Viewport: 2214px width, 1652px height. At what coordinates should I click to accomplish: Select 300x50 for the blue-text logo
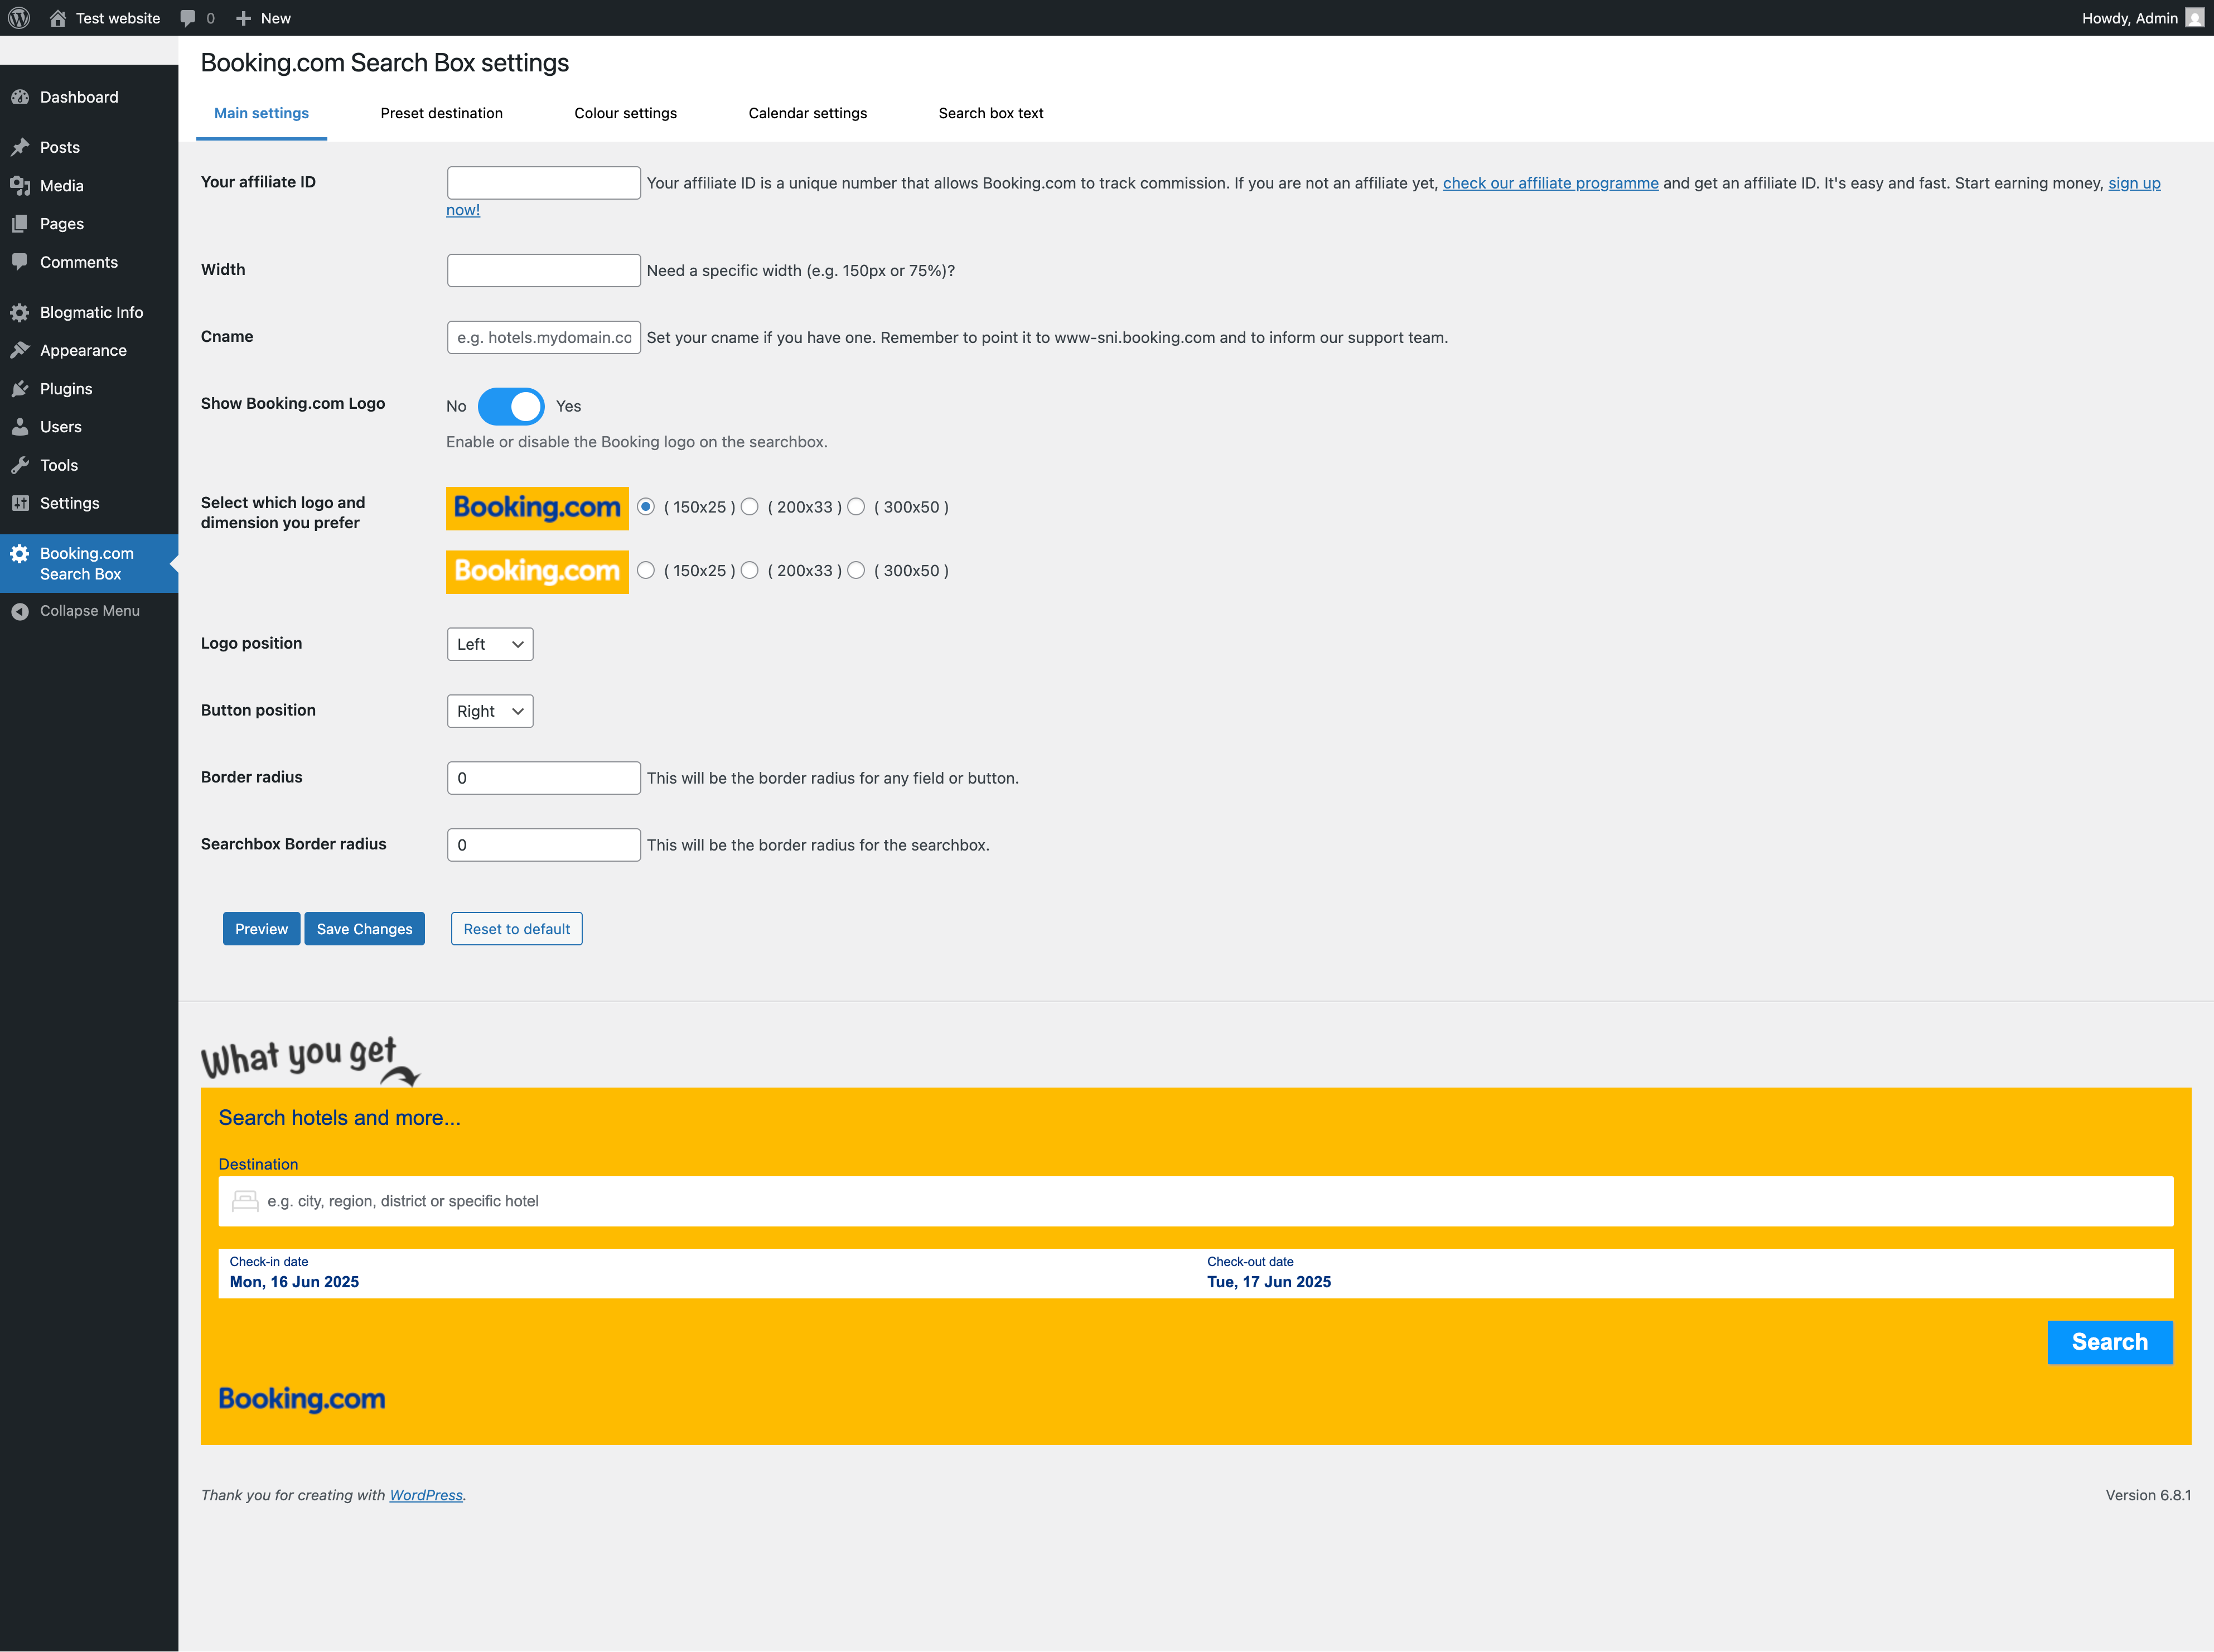tap(856, 507)
